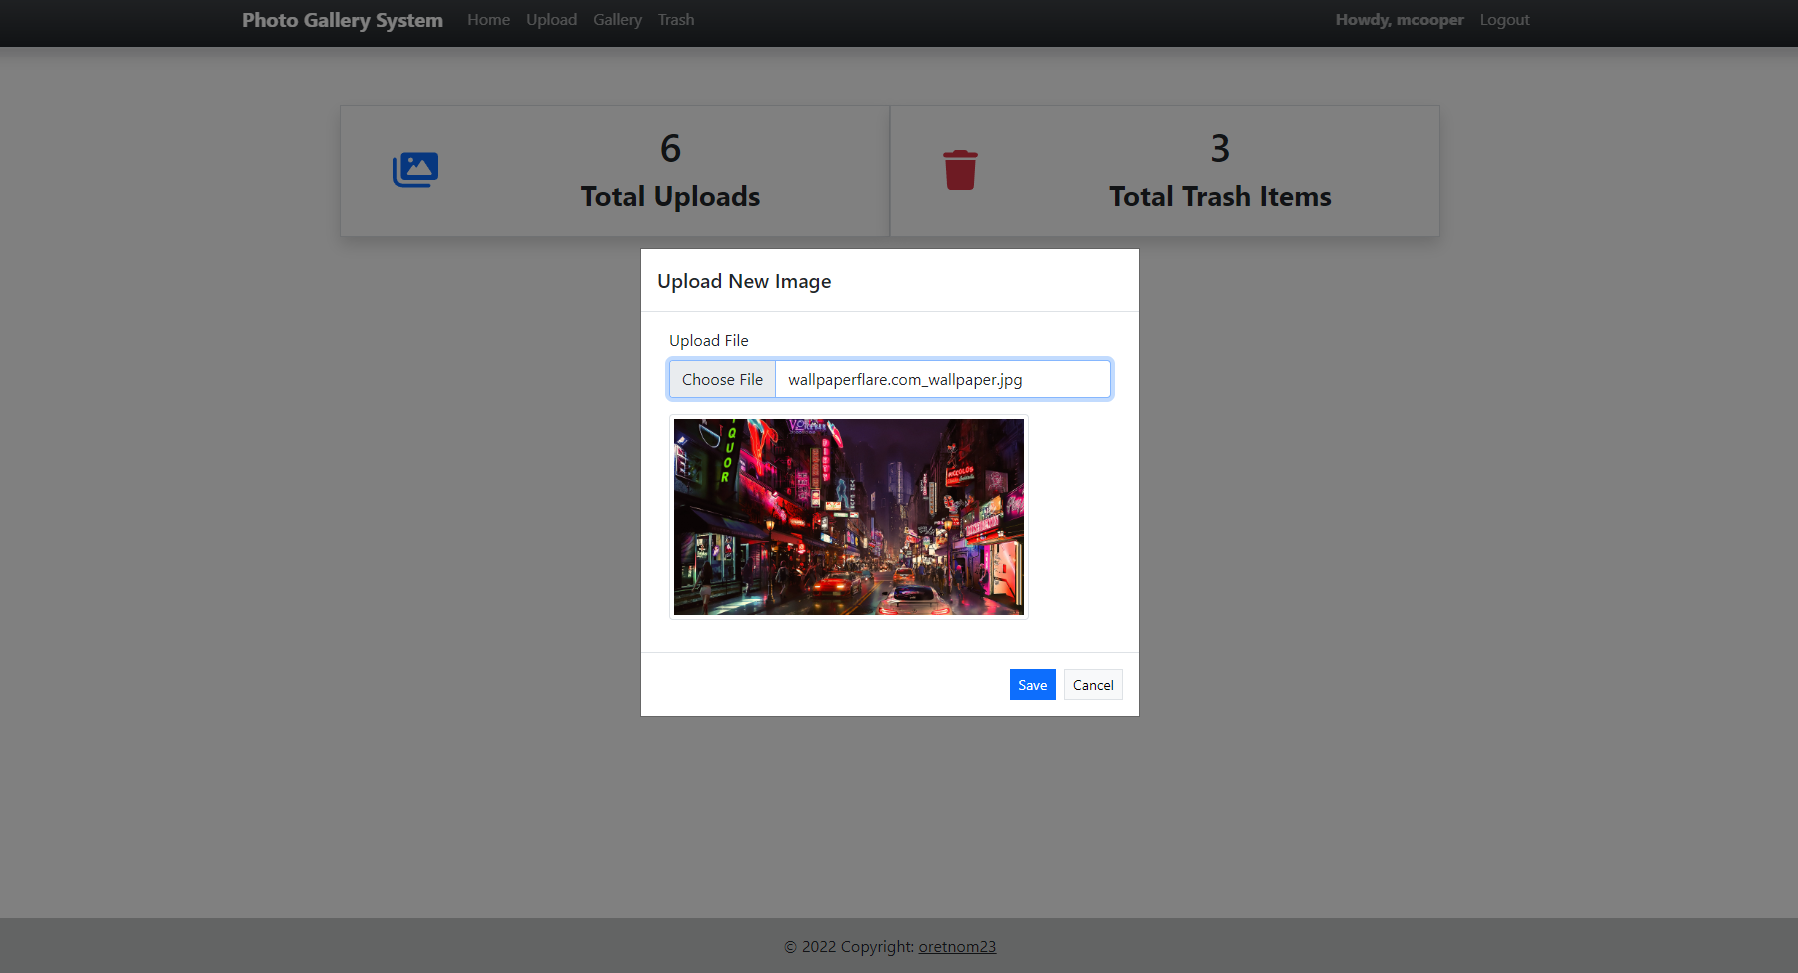This screenshot has height=973, width=1798.
Task: Open the oretnom23 copyright link
Action: (x=957, y=947)
